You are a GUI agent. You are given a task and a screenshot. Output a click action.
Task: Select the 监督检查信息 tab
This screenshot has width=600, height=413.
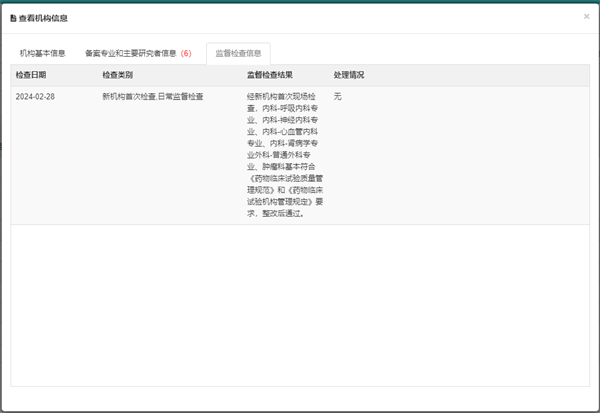pos(238,53)
